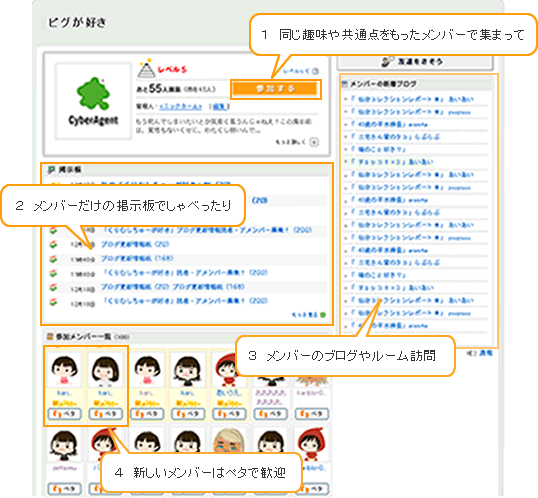
Task: Open the CyberAgent community logo image
Action: (x=93, y=101)
